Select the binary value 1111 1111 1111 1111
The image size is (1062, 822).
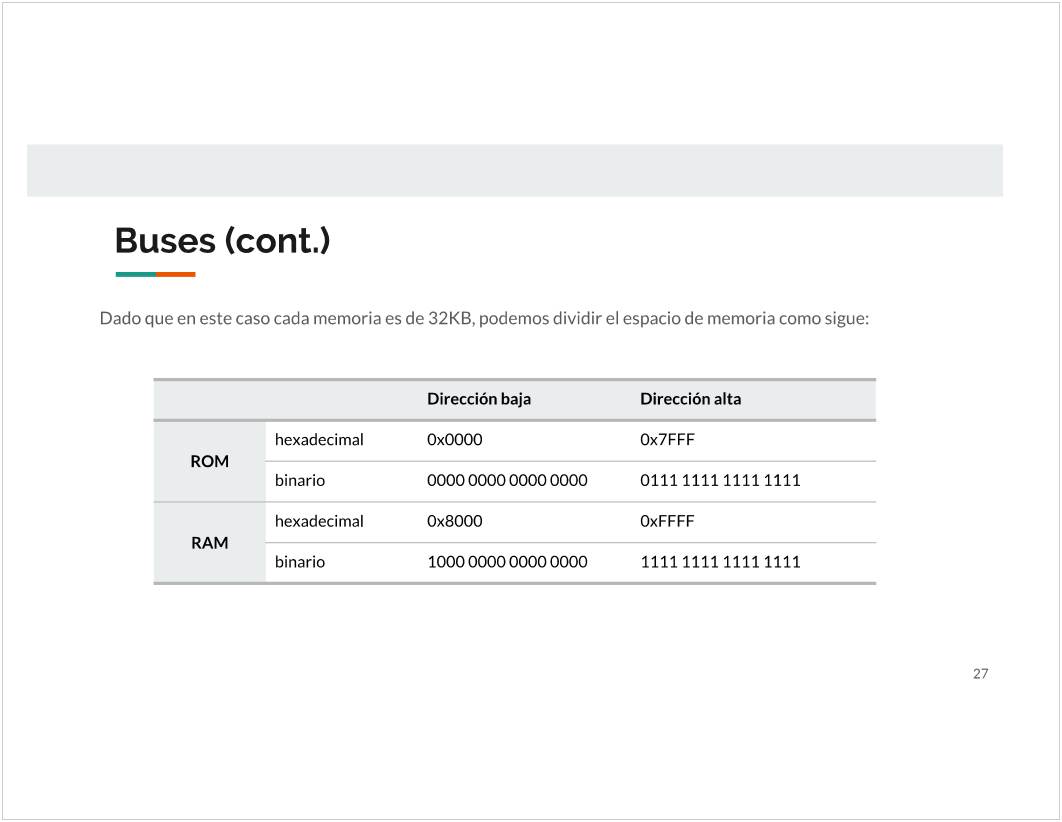click(x=720, y=562)
